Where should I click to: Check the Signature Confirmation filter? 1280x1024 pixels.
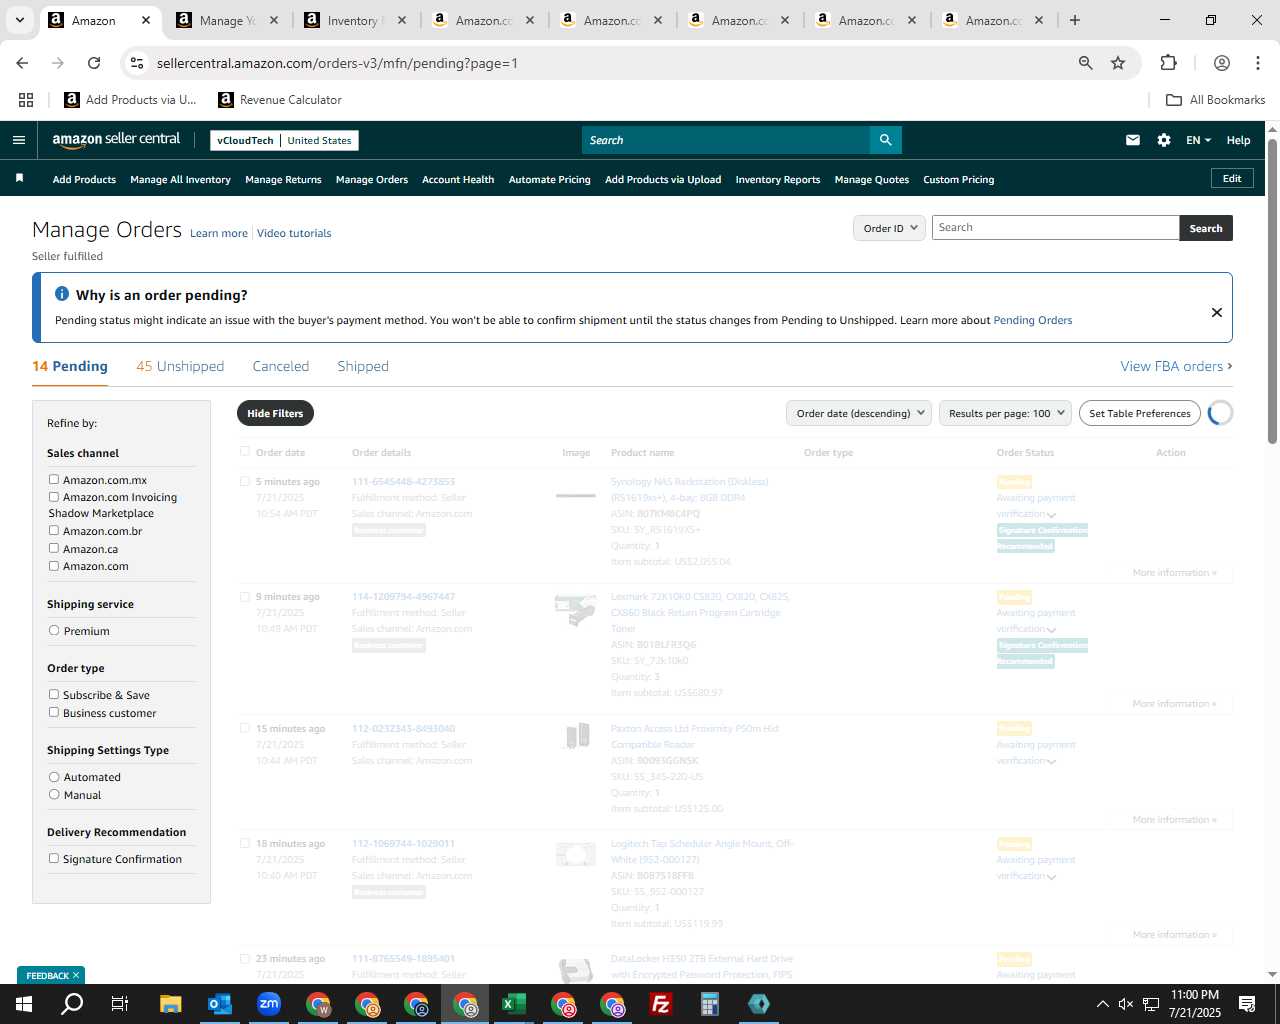(54, 858)
